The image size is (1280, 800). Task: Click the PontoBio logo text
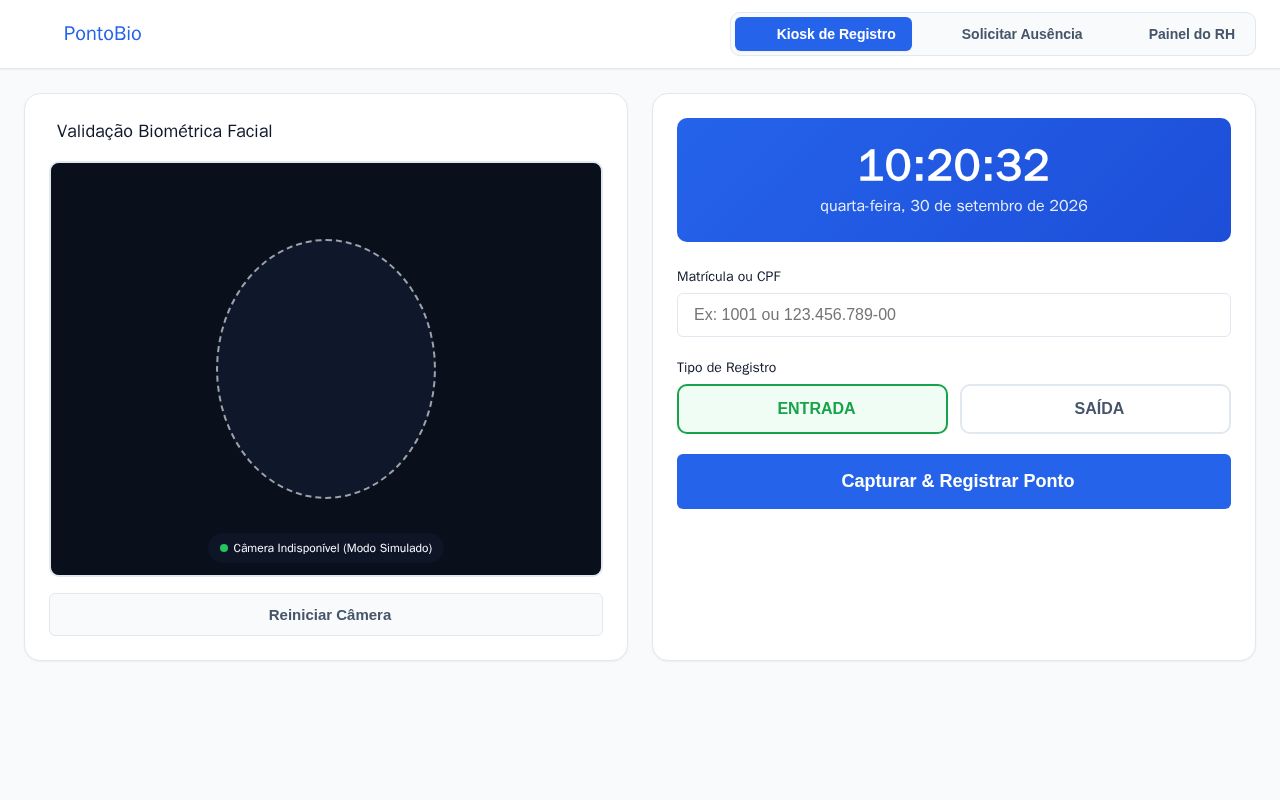pos(102,34)
